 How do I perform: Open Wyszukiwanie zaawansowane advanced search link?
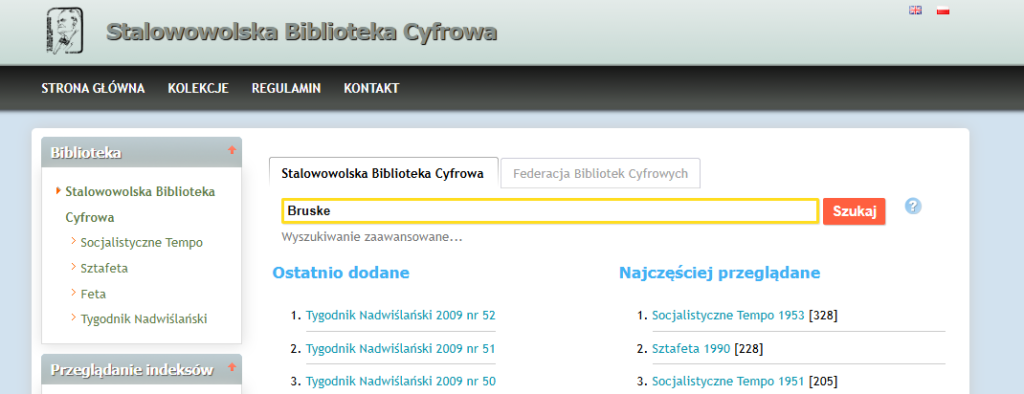coord(372,237)
